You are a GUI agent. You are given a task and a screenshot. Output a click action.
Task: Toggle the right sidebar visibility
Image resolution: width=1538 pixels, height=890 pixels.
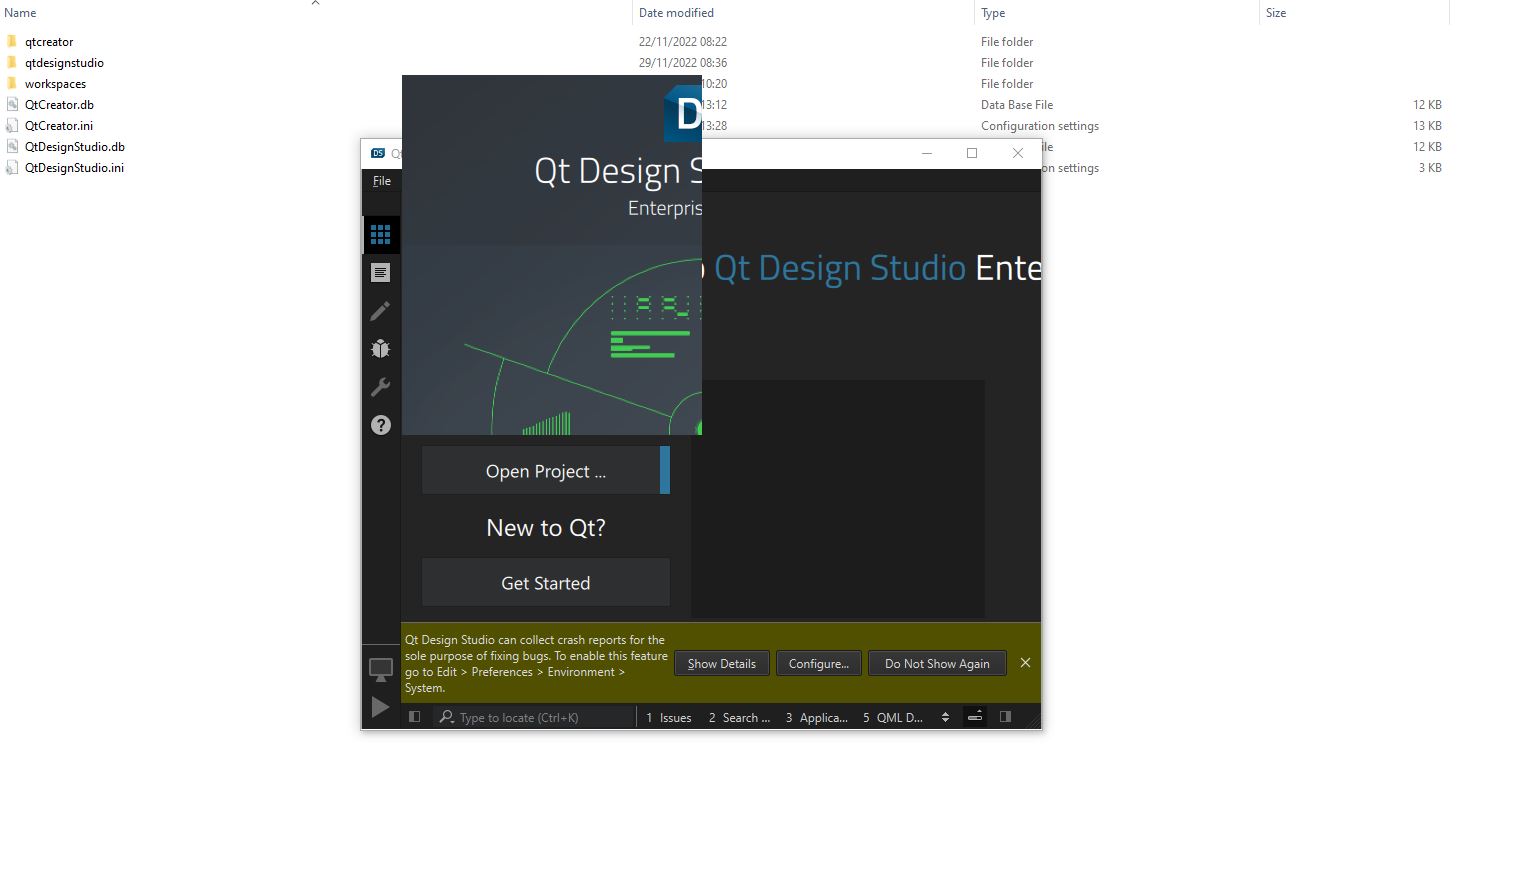point(1005,717)
